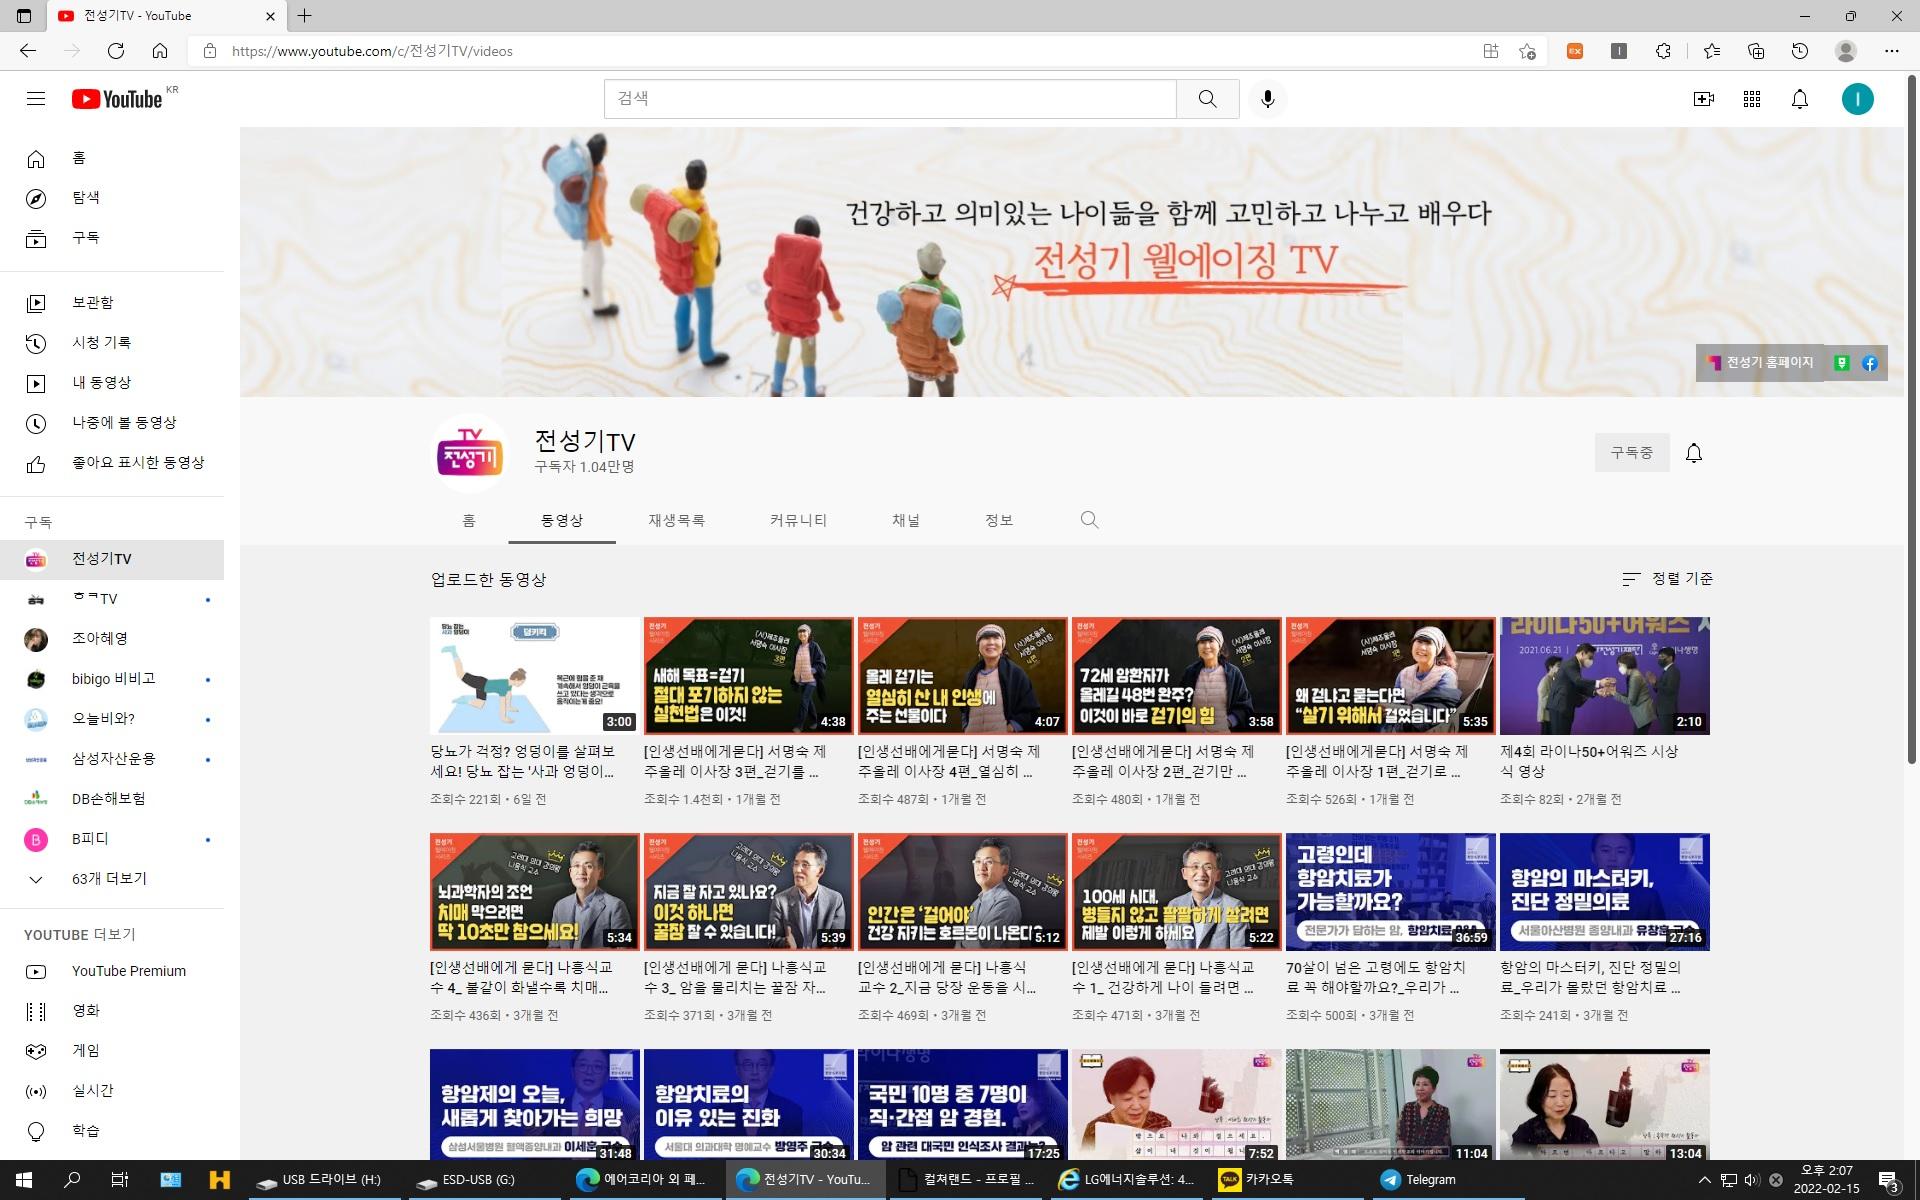Switch to 채널 tab
The width and height of the screenshot is (1920, 1200).
click(906, 520)
